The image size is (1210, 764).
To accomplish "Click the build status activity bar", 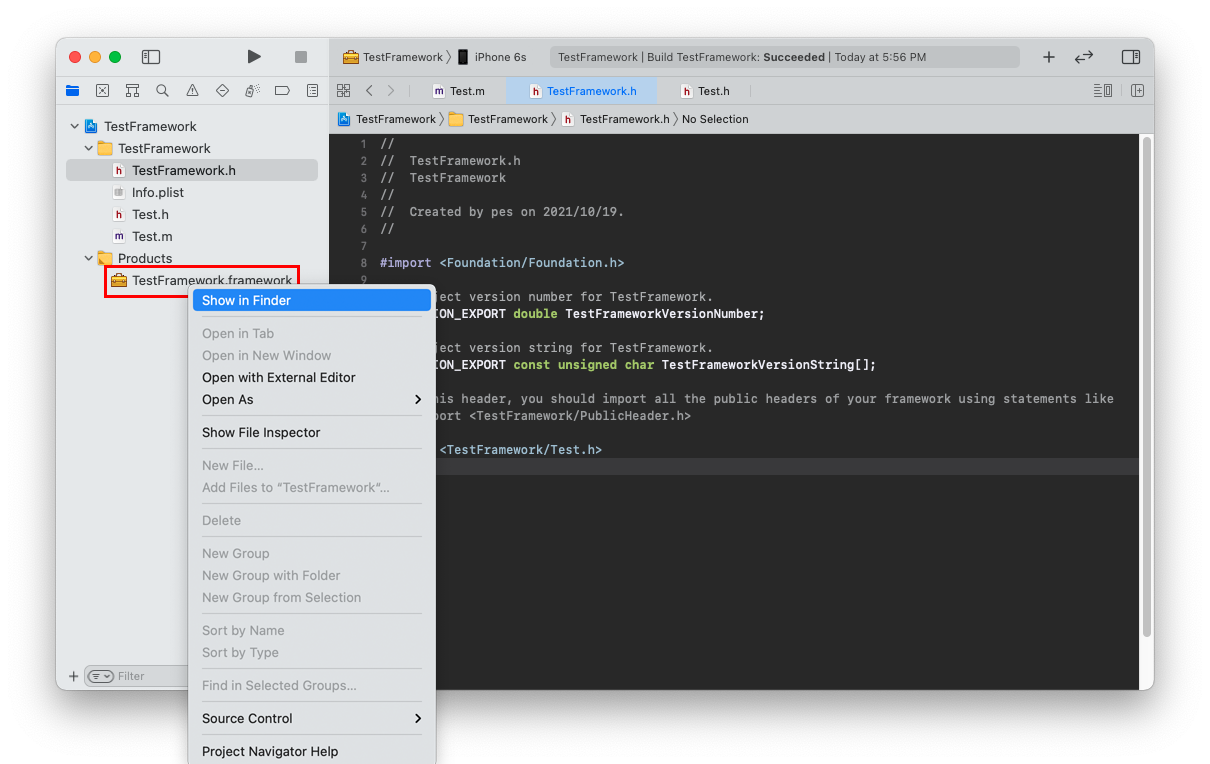I will [x=784, y=57].
